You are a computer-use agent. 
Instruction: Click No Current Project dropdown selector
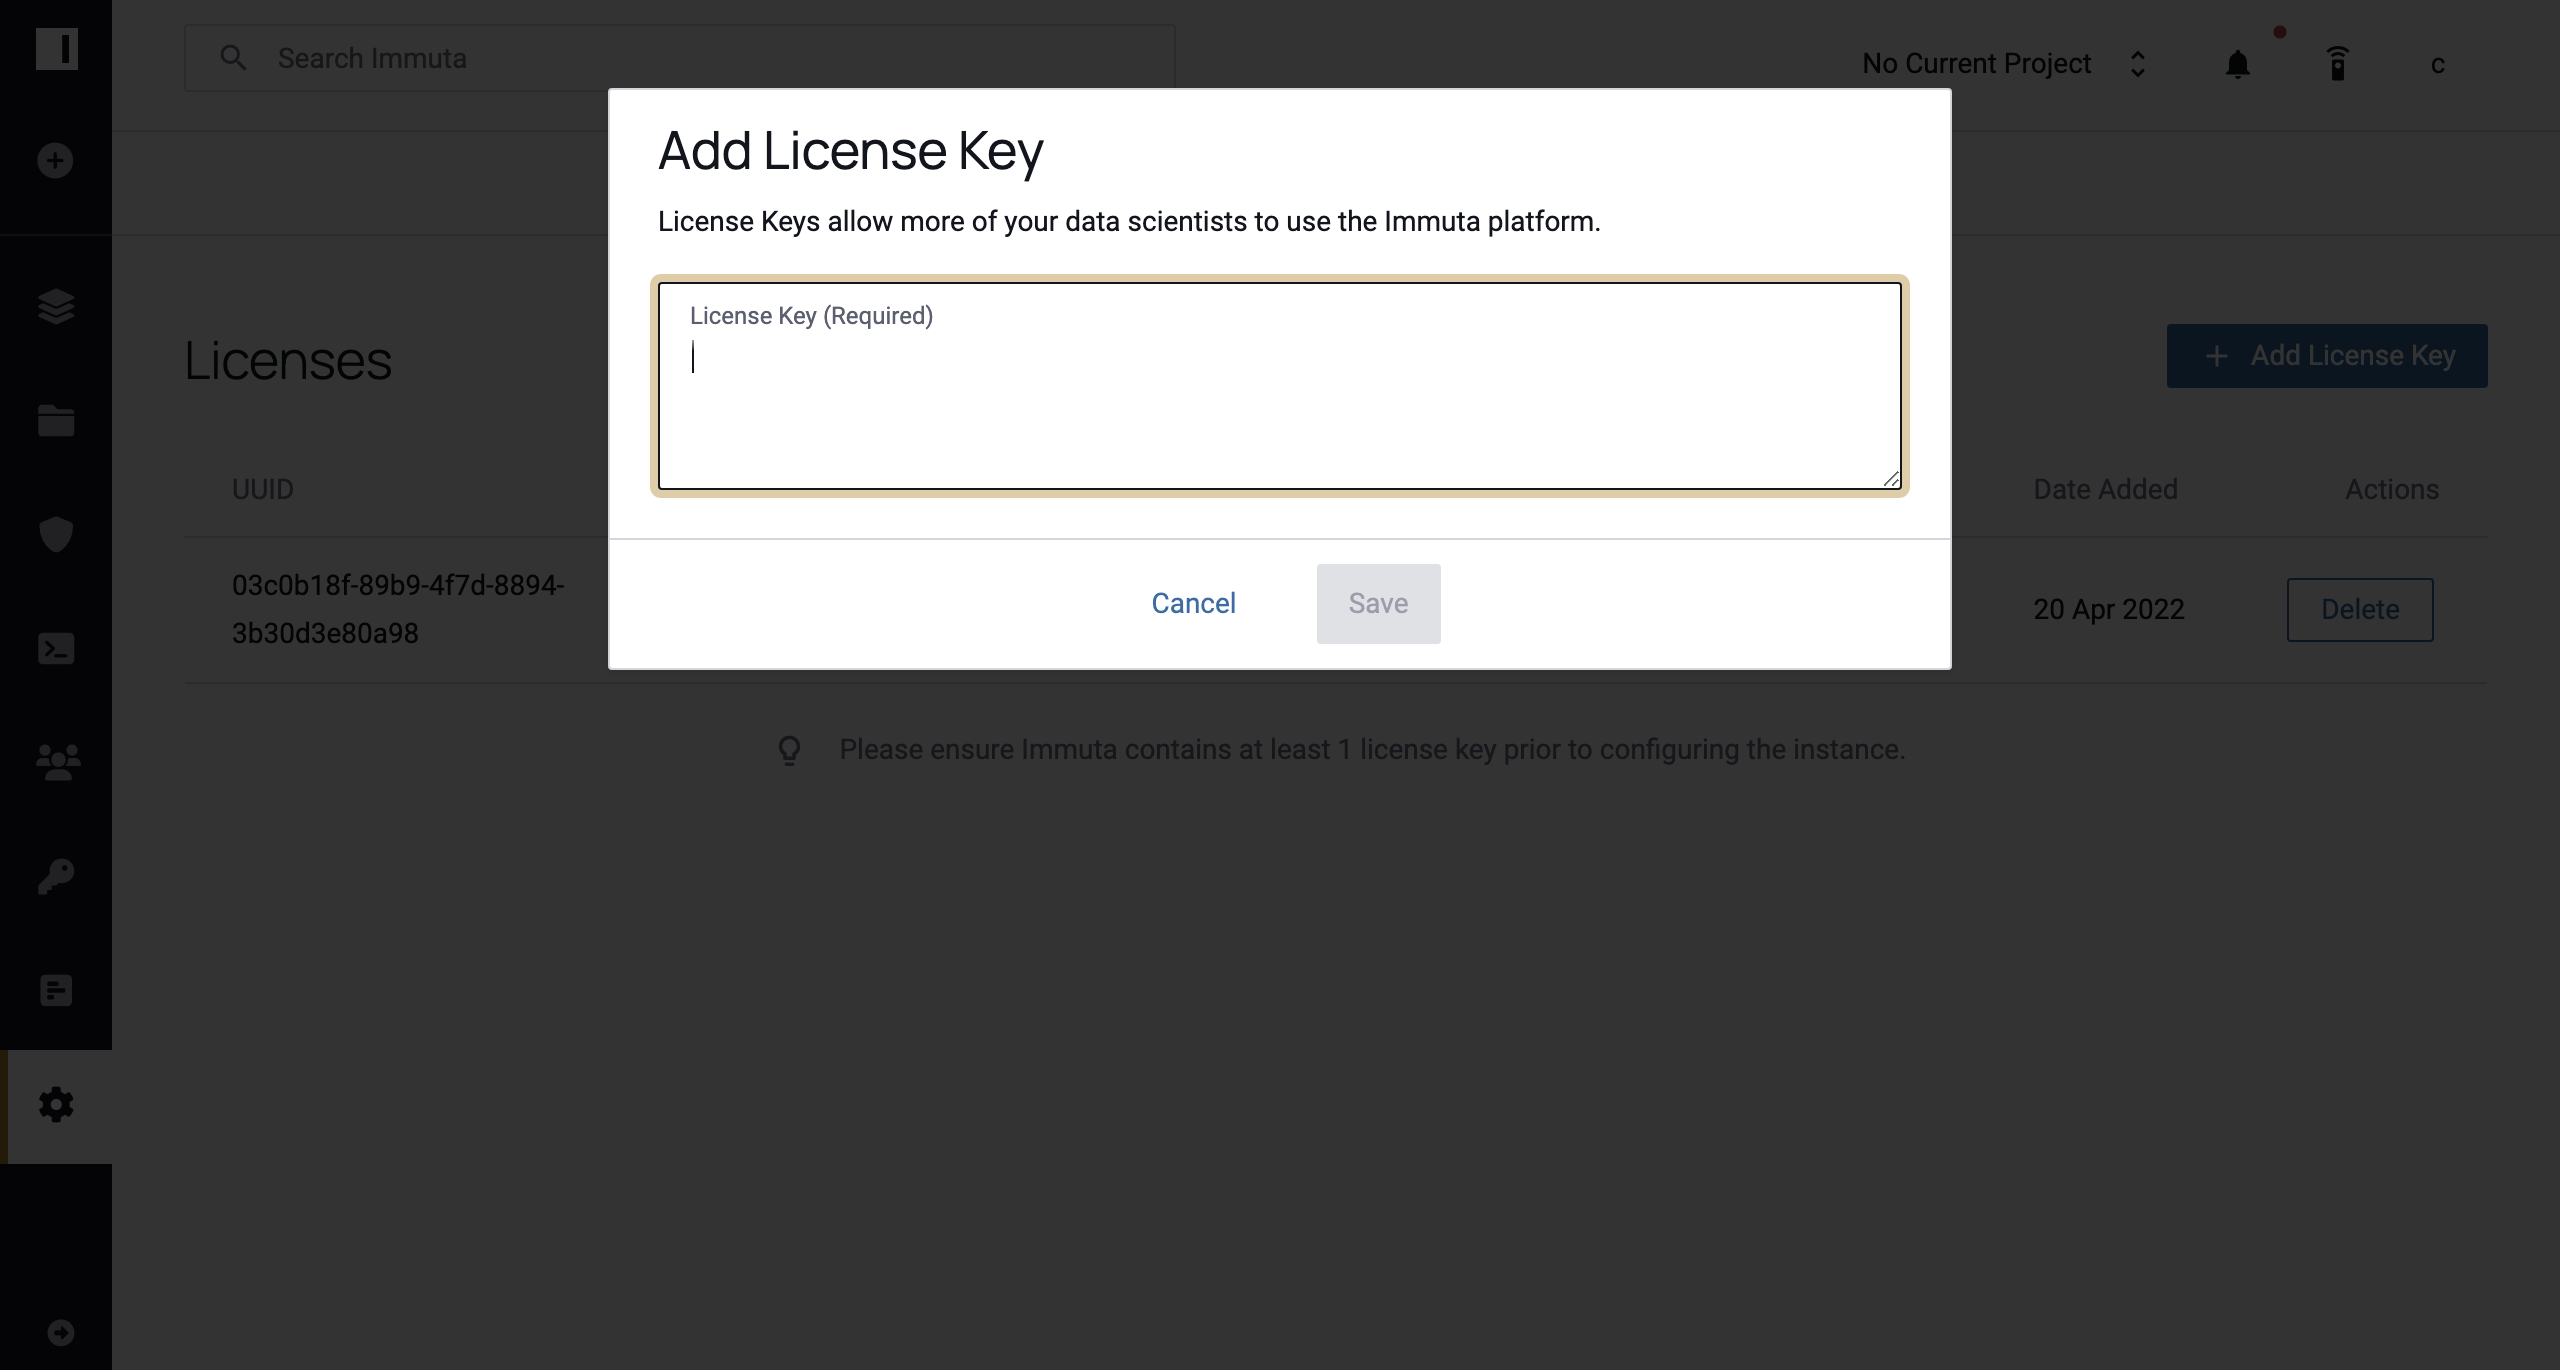2003,63
